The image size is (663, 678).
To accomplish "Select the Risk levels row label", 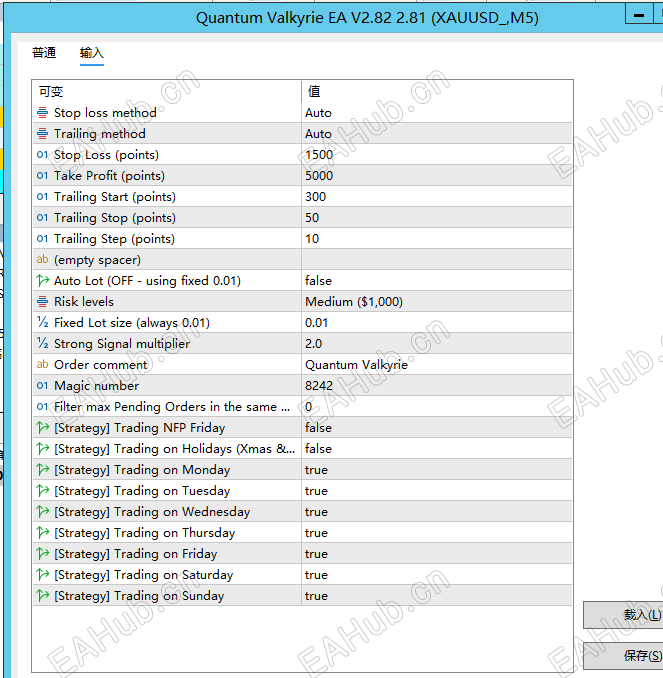I will coord(84,301).
